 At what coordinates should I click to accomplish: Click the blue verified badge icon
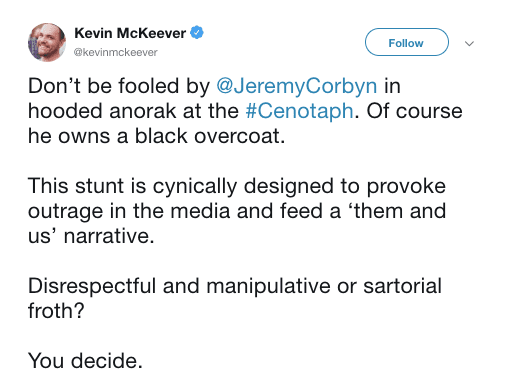click(197, 33)
